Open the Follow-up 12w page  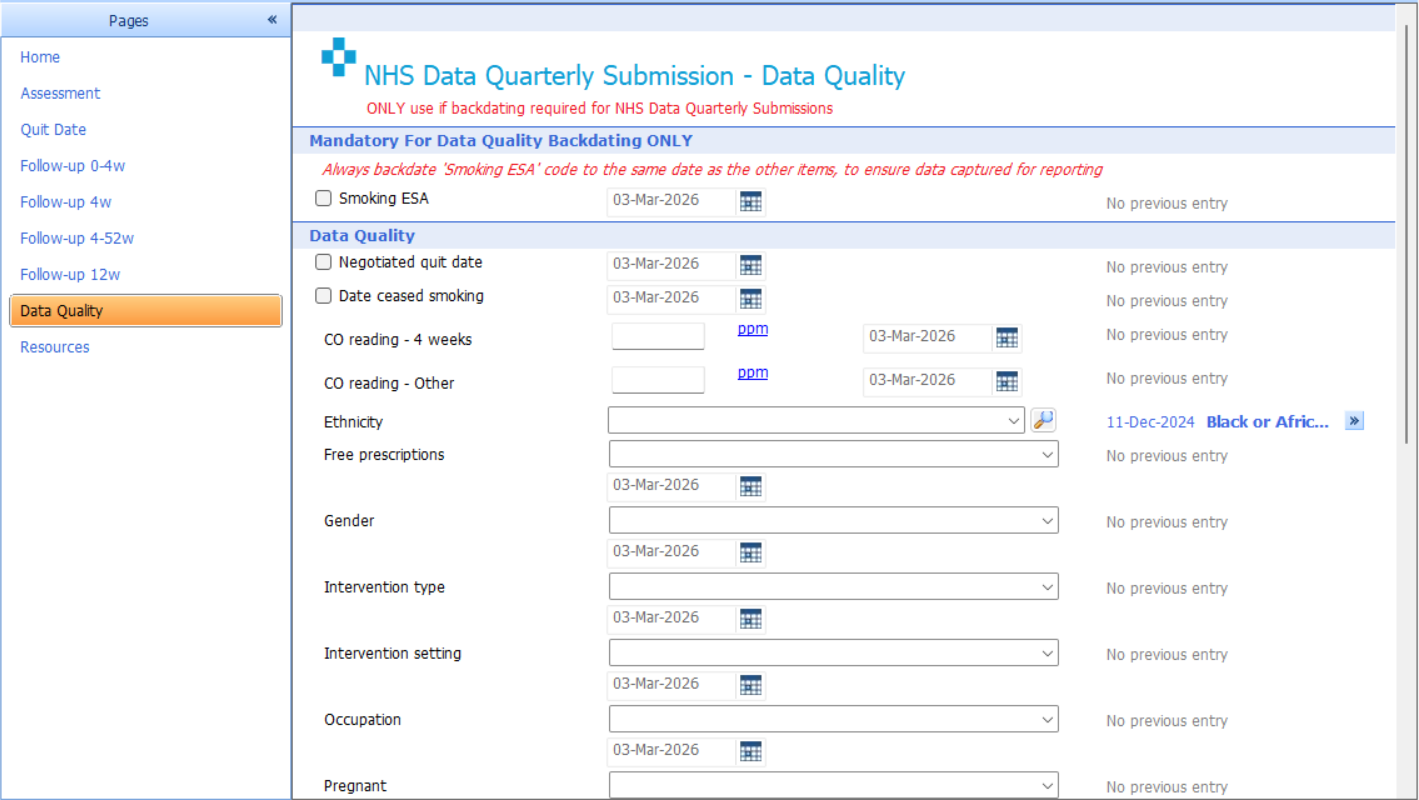pos(70,274)
